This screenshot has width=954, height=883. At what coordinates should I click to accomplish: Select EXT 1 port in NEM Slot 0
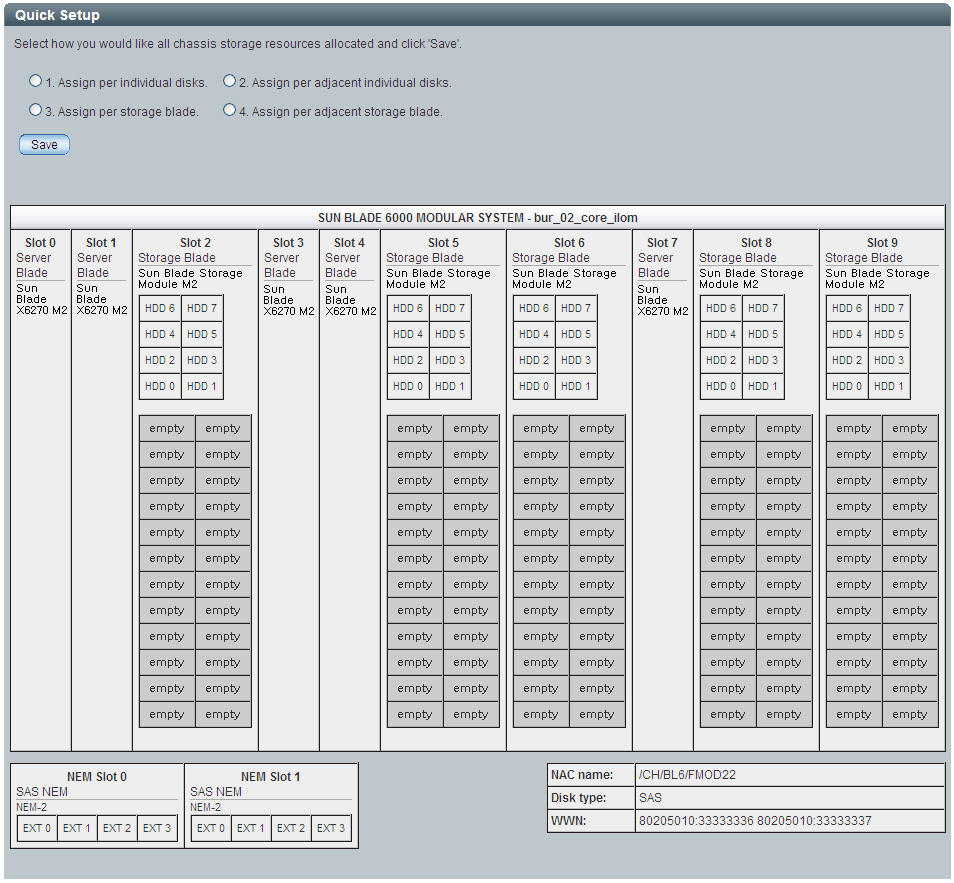(x=77, y=828)
